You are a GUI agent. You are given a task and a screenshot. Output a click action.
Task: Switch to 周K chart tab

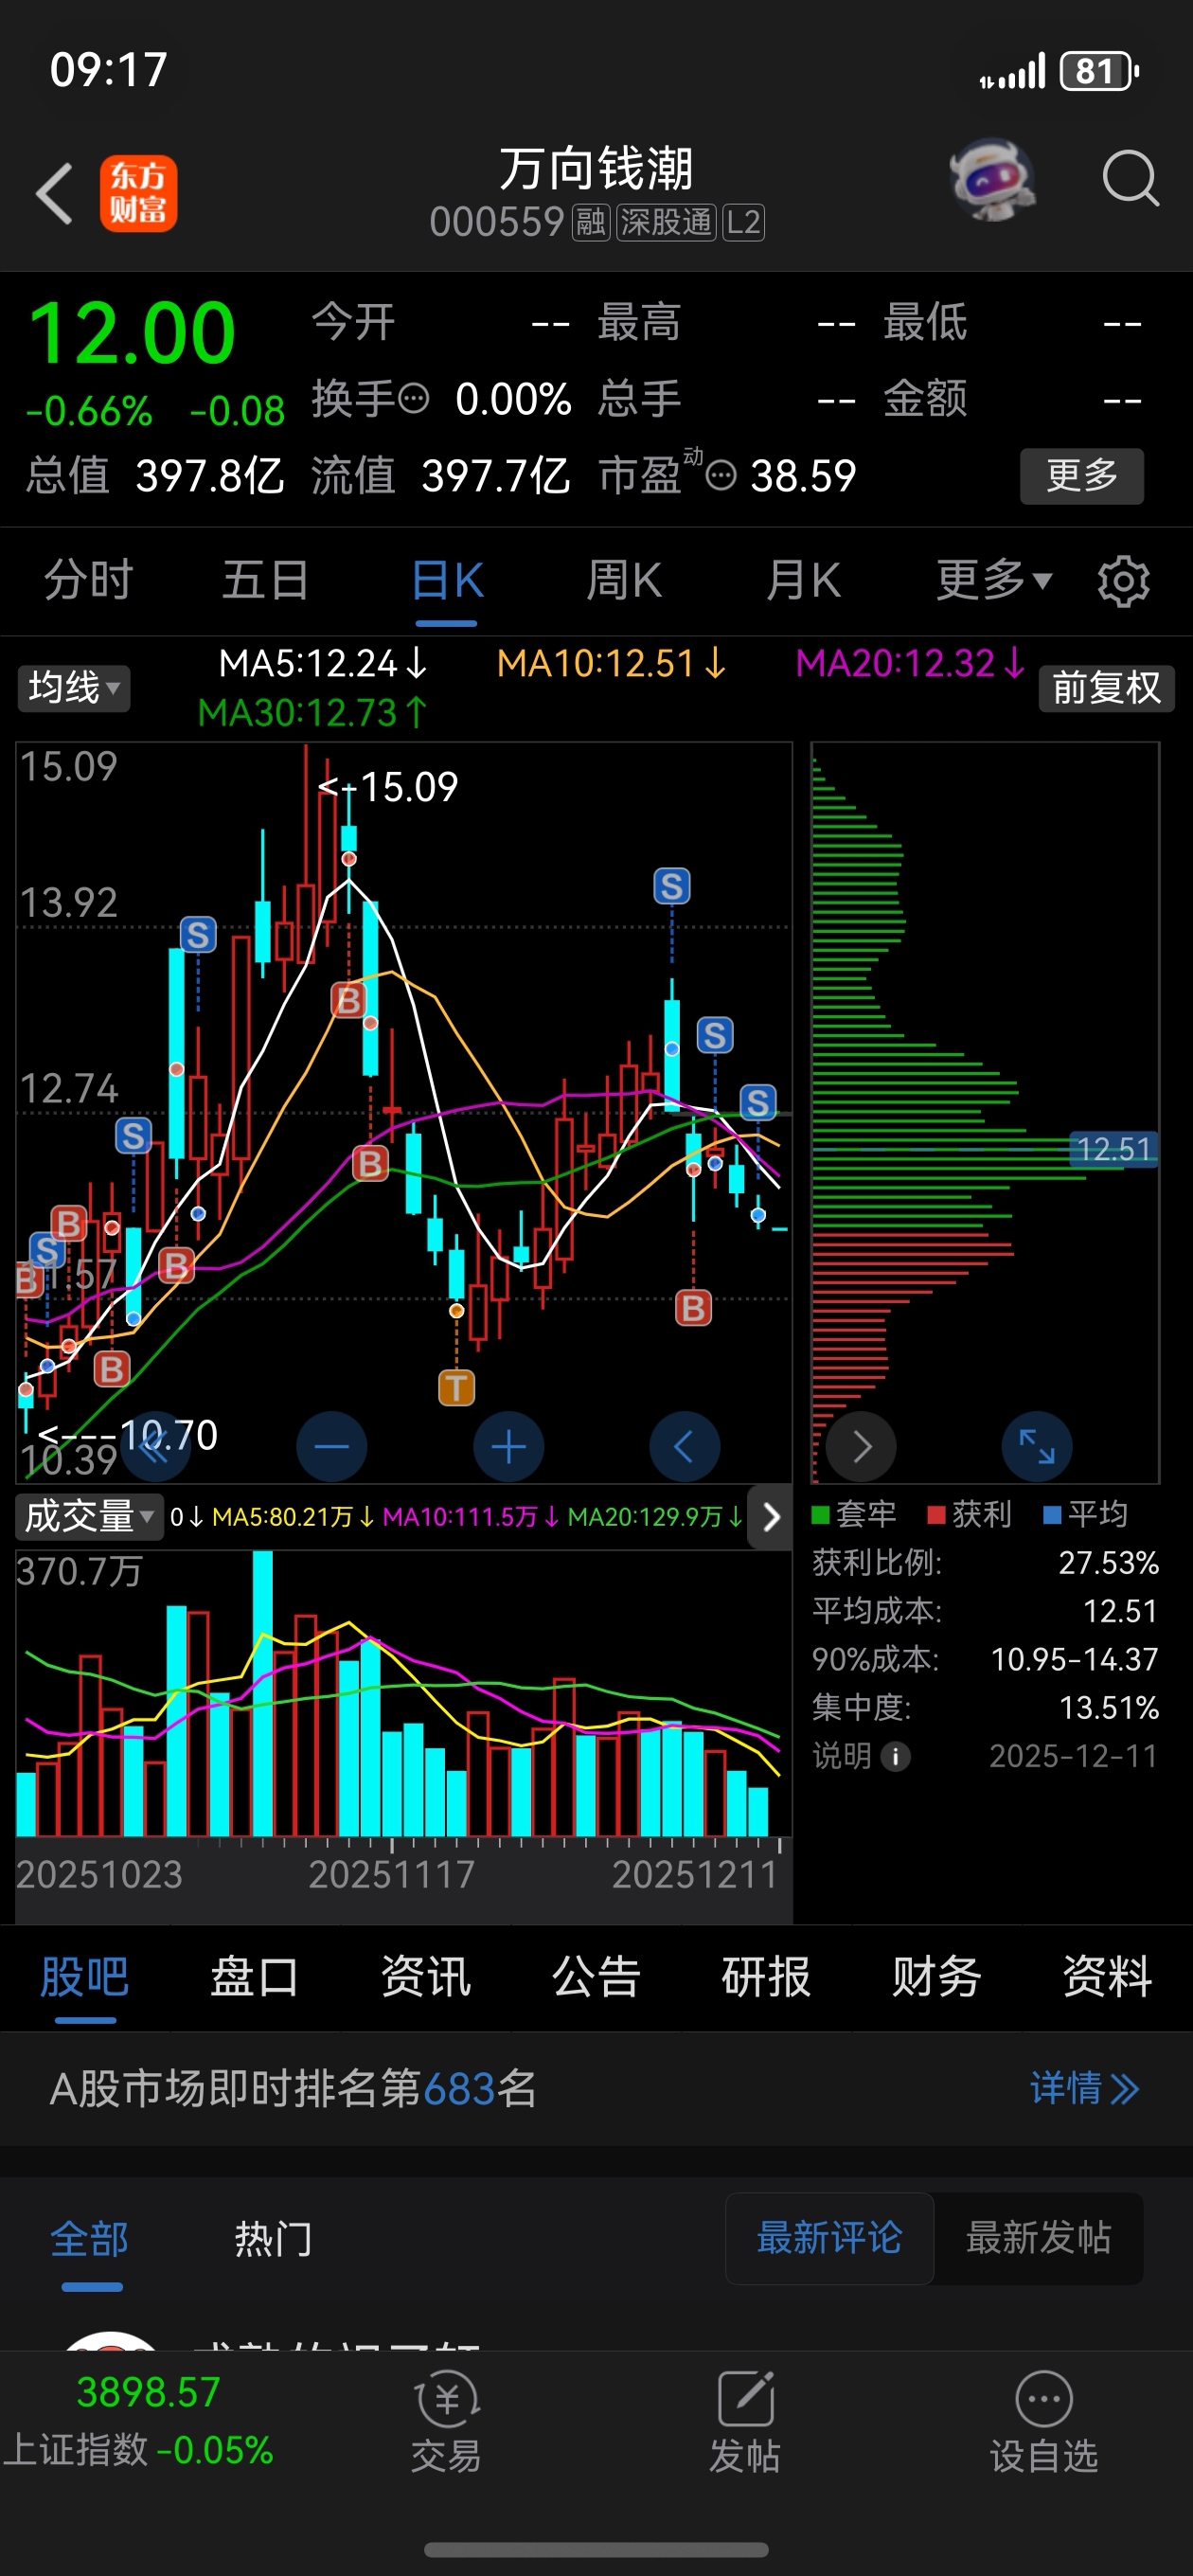coord(624,580)
